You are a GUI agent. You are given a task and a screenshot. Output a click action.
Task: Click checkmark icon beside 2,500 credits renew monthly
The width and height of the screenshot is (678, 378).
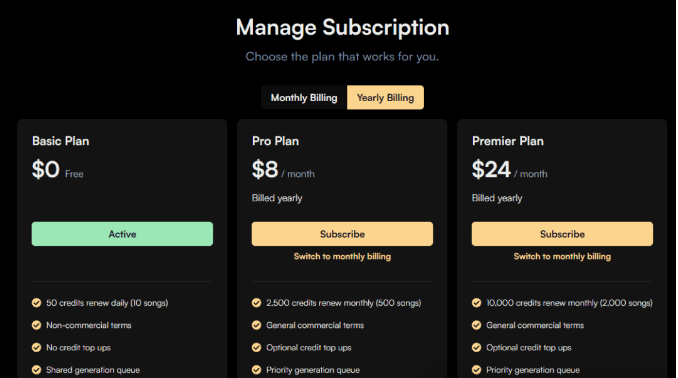click(256, 303)
